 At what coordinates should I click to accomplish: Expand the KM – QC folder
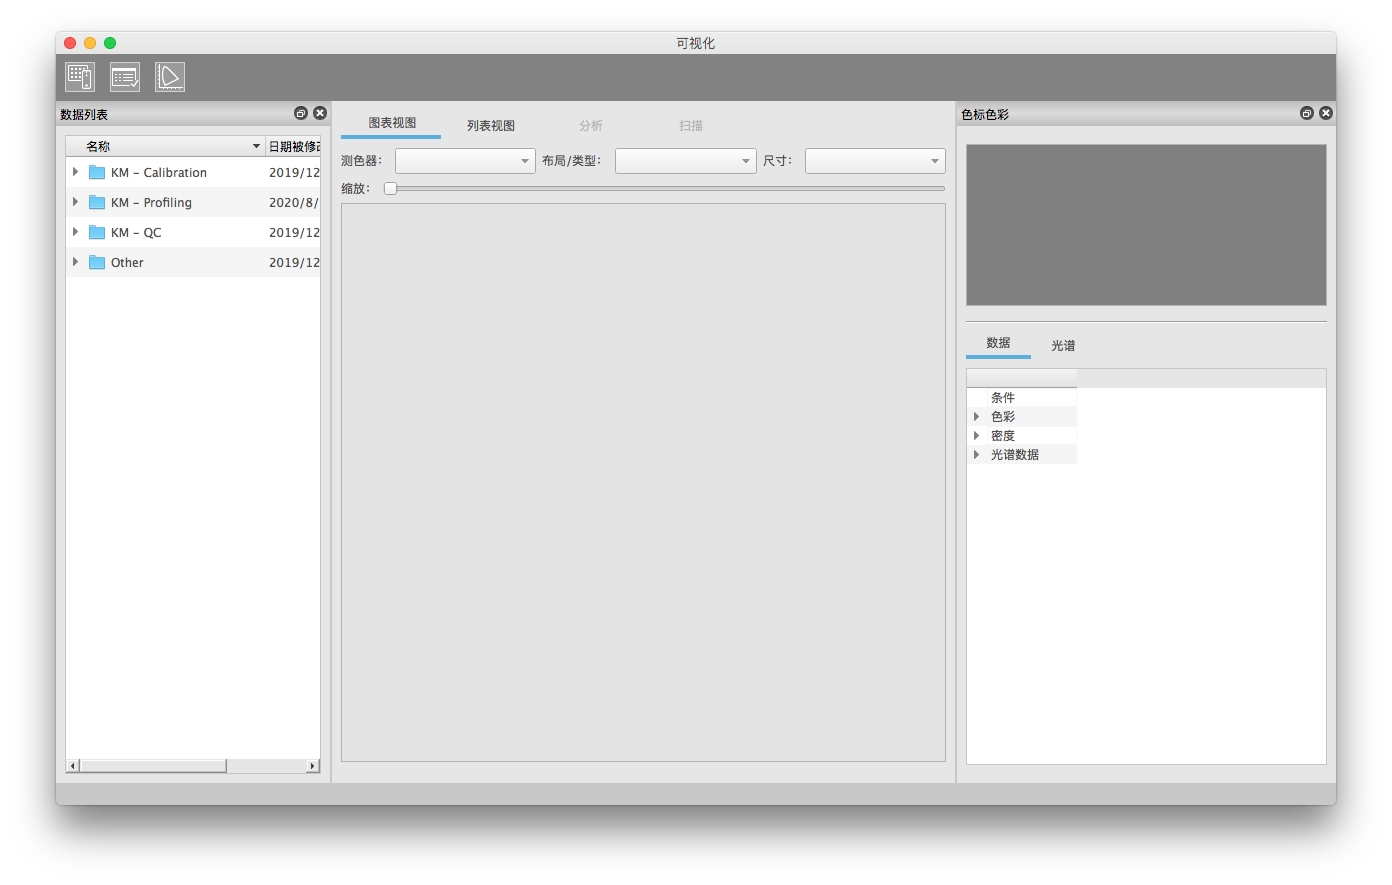pos(75,232)
